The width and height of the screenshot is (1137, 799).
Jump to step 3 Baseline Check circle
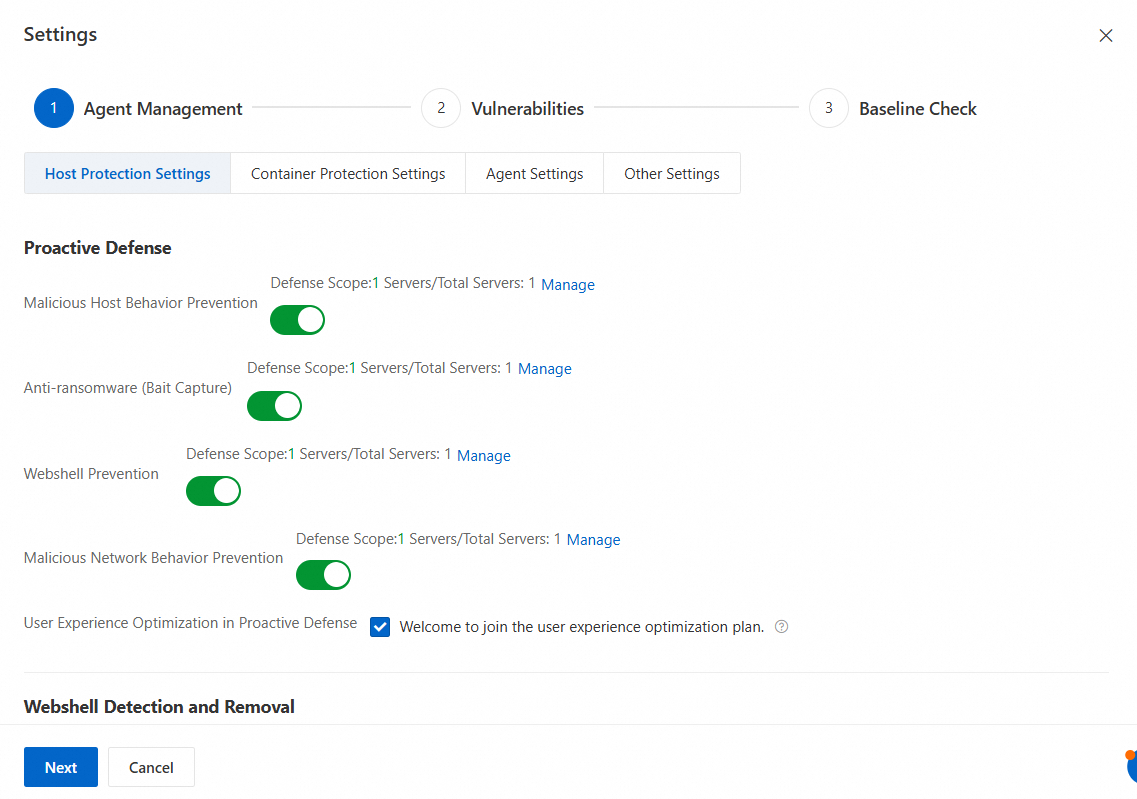click(x=828, y=109)
